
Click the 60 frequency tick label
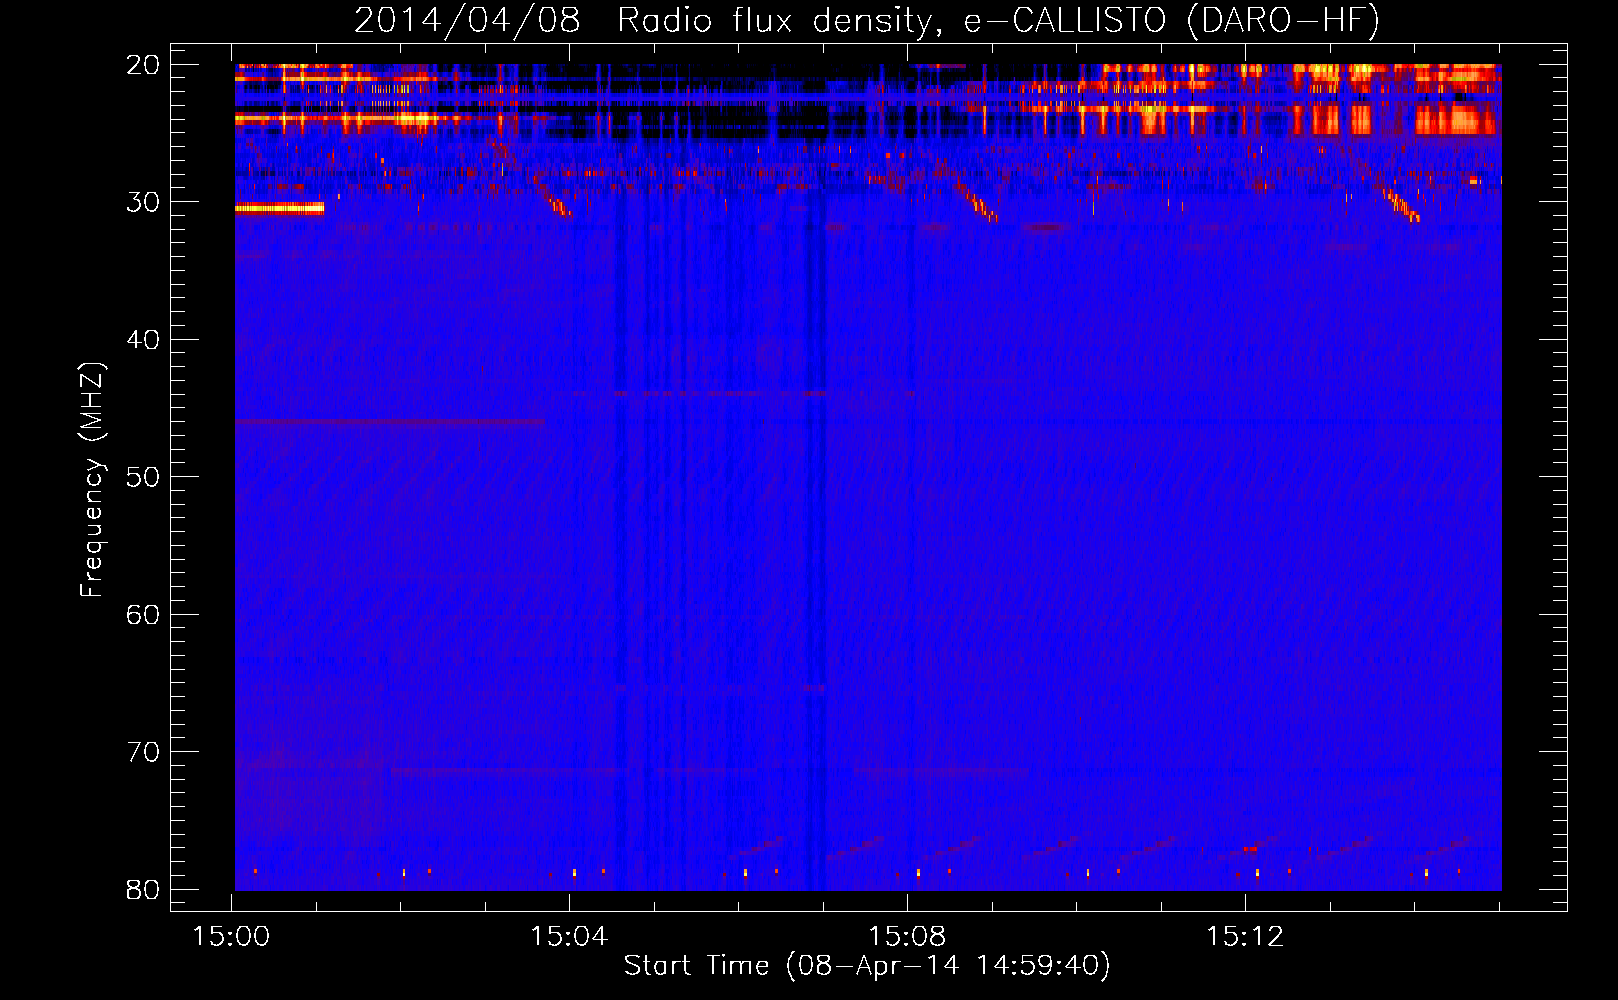click(143, 615)
